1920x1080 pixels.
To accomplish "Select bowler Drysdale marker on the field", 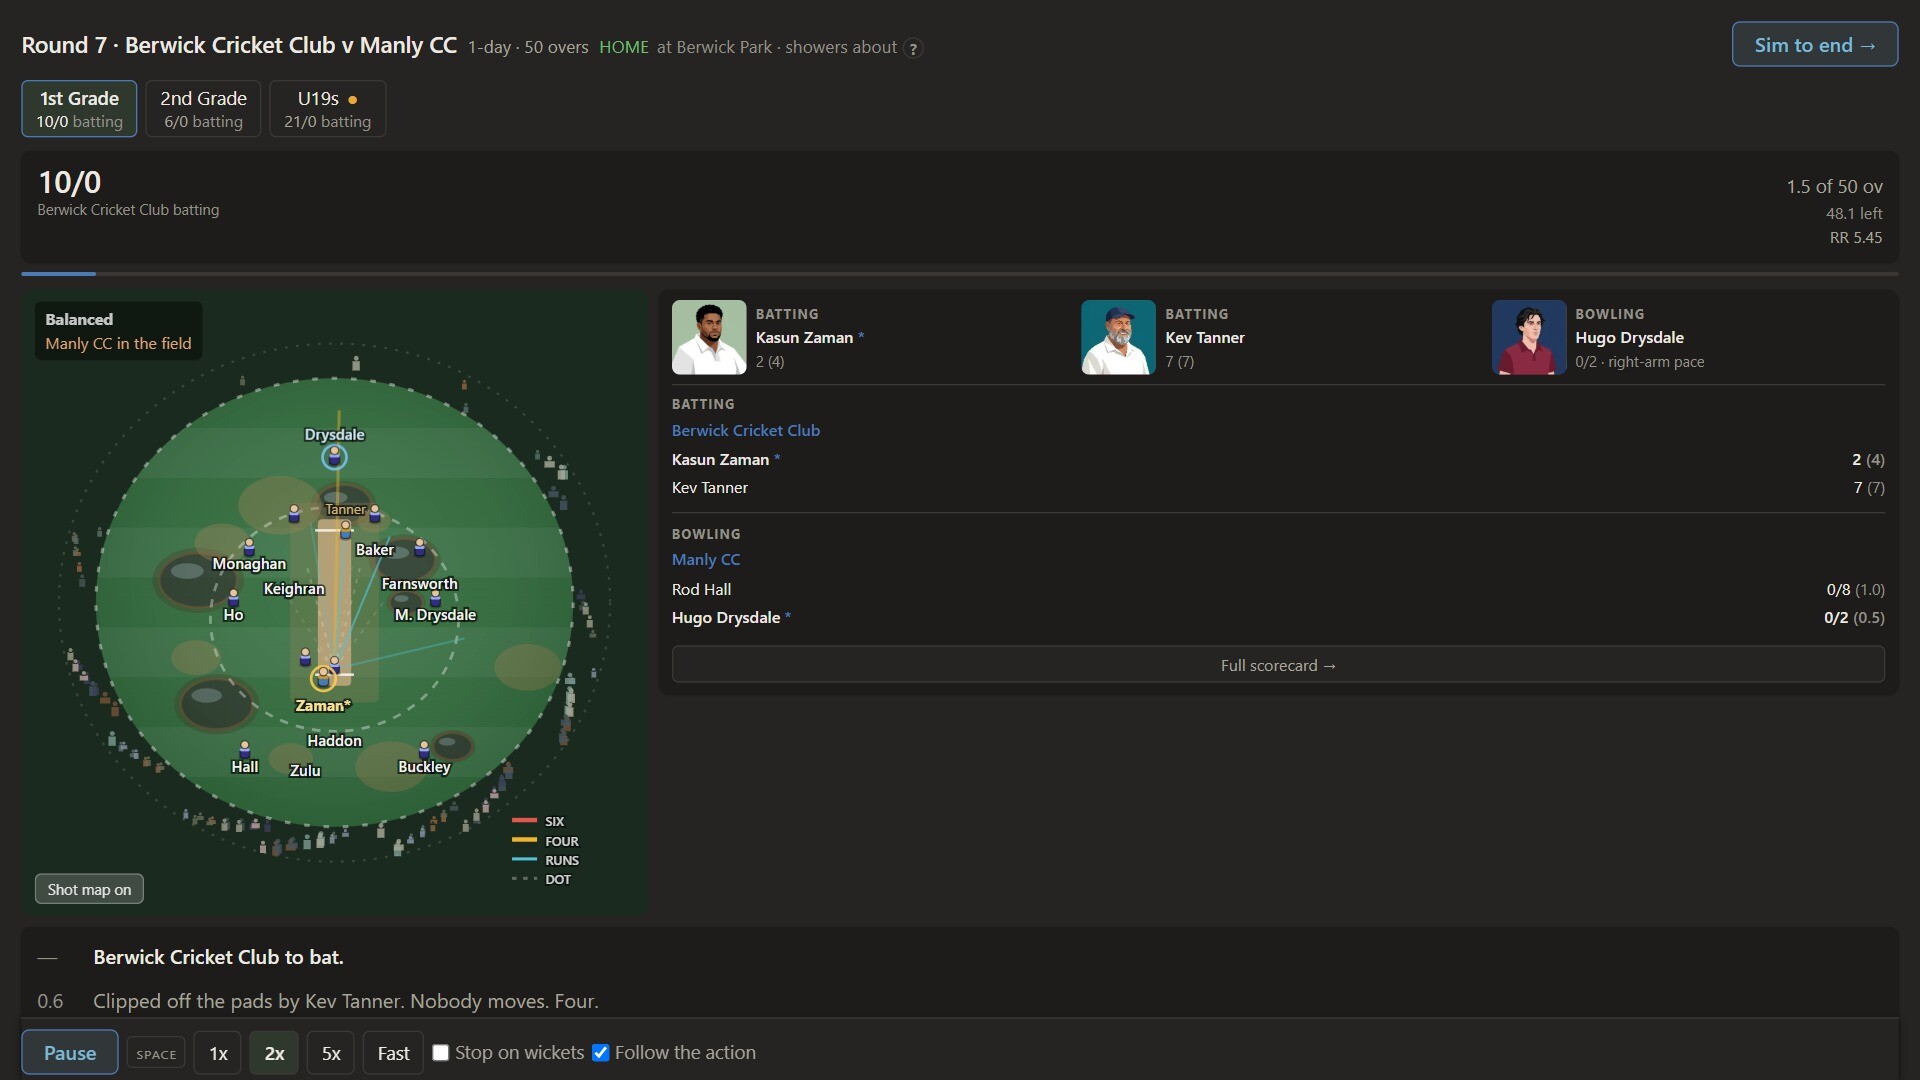I will pos(334,457).
